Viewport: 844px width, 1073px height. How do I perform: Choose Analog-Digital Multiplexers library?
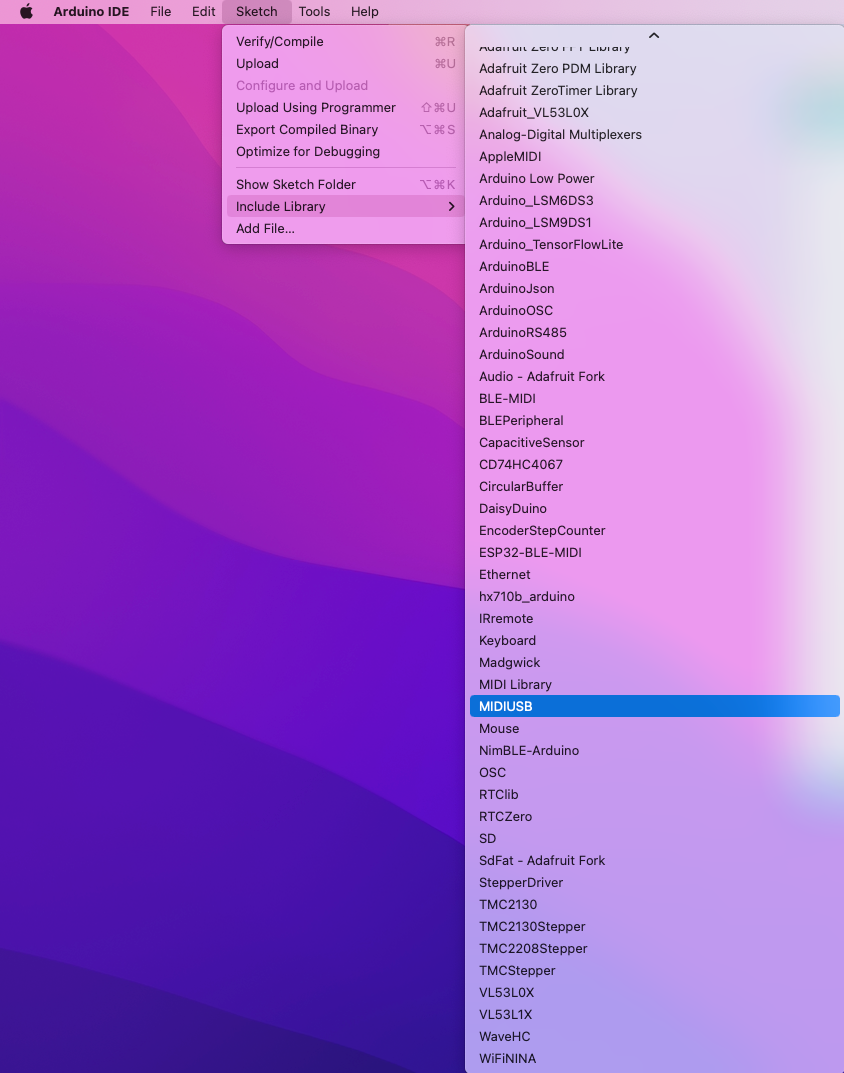(655, 134)
